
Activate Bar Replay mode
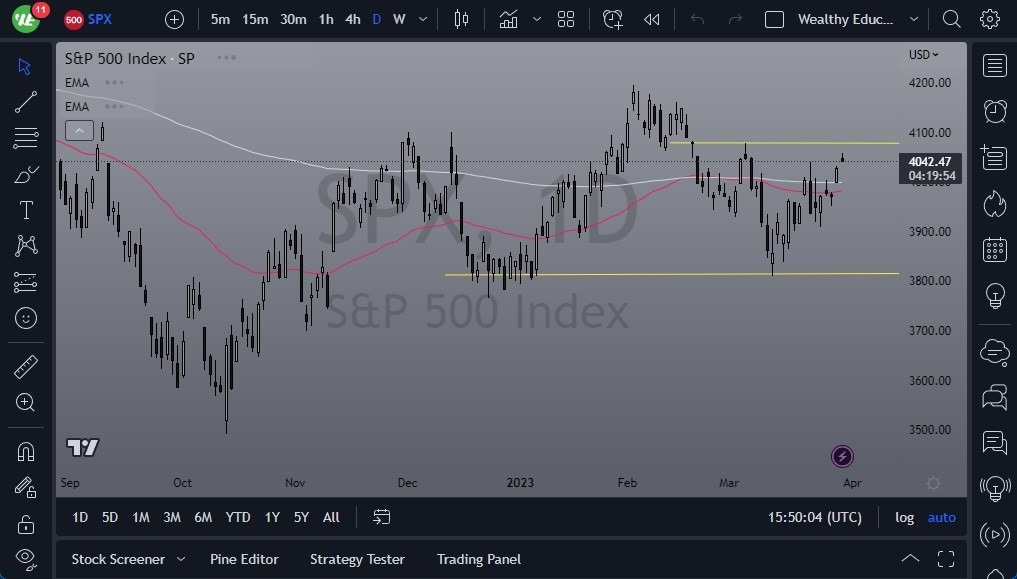coord(652,19)
